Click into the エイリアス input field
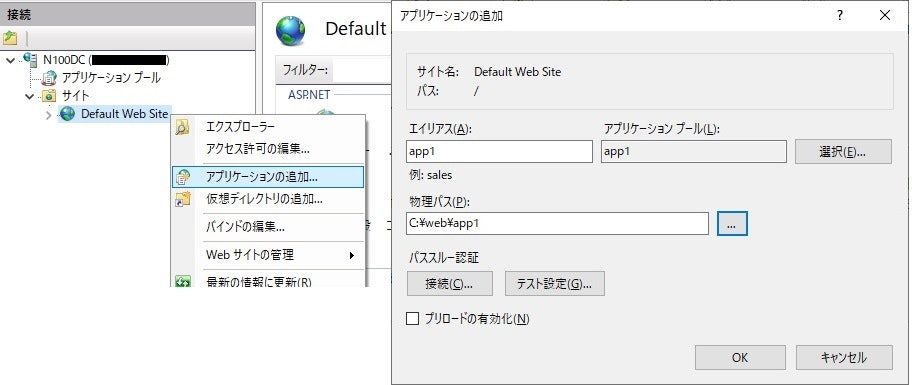This screenshot has height=385, width=912. tap(499, 151)
